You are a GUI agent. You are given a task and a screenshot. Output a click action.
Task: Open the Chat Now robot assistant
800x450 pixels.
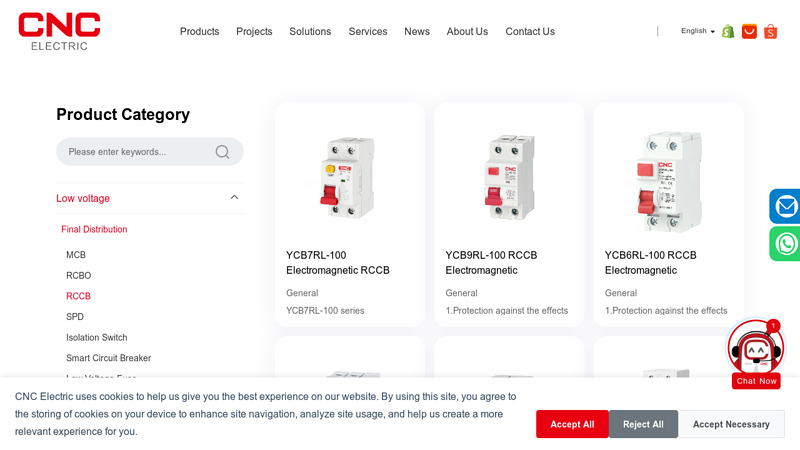[x=756, y=354]
